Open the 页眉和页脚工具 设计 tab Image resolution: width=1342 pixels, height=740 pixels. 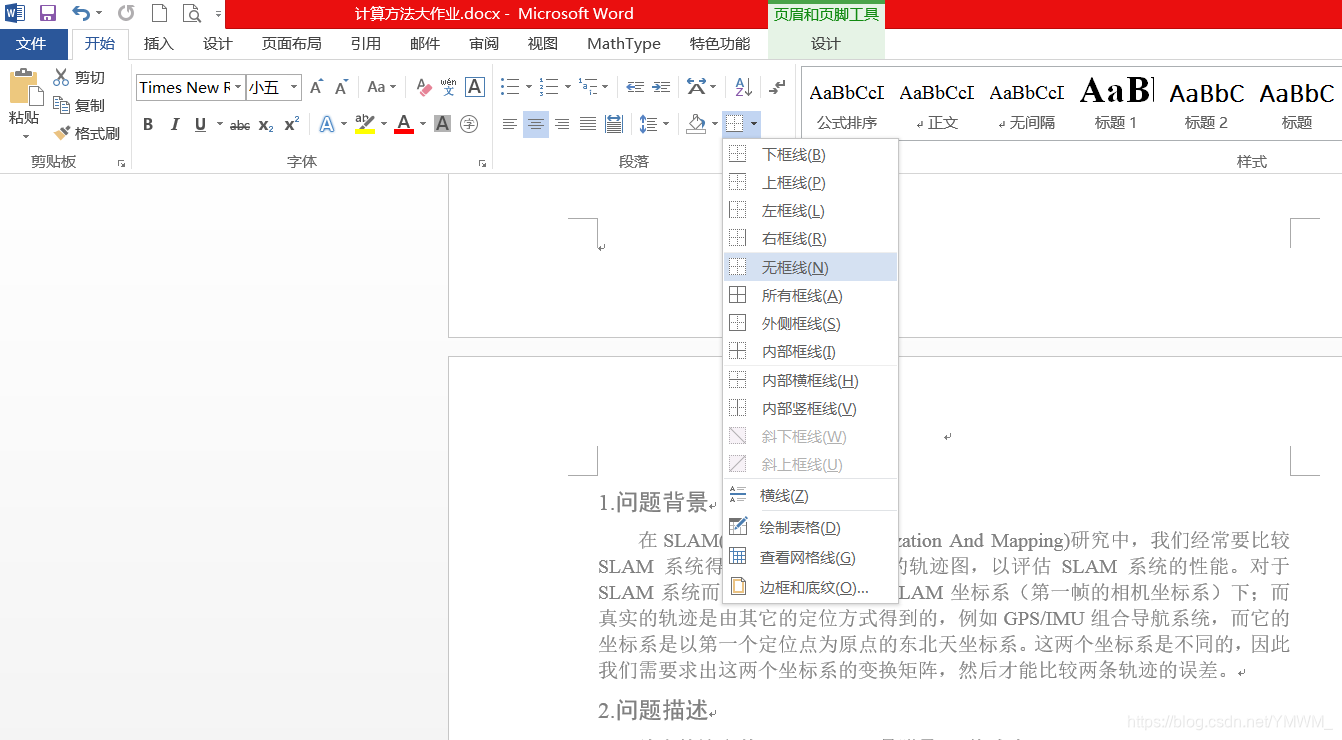click(826, 44)
